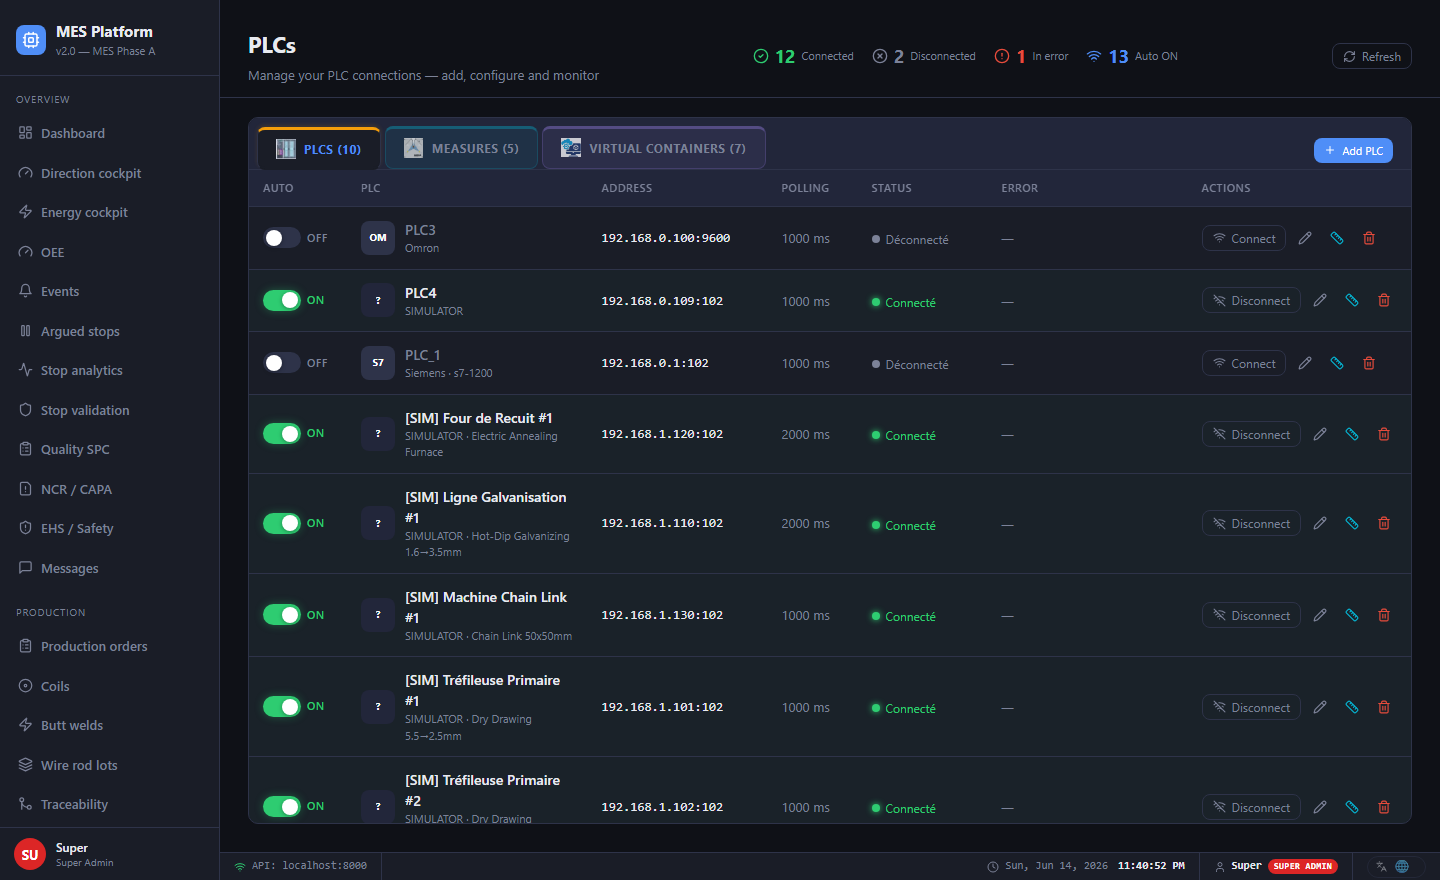This screenshot has width=1440, height=880.
Task: Click the 1 In error counter
Action: (1031, 56)
